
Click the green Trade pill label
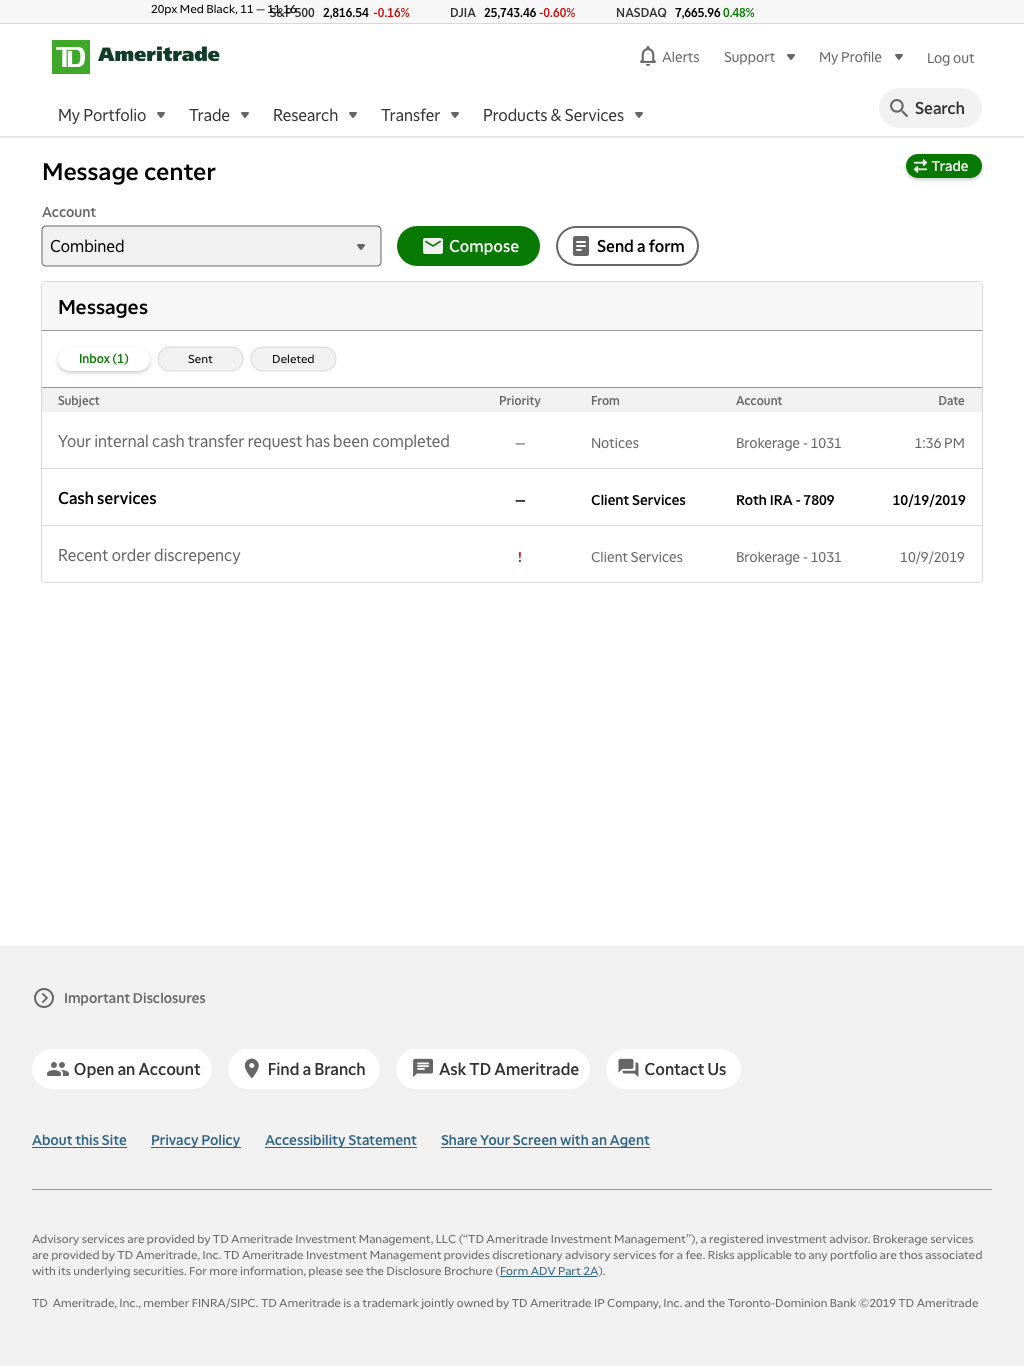[950, 166]
